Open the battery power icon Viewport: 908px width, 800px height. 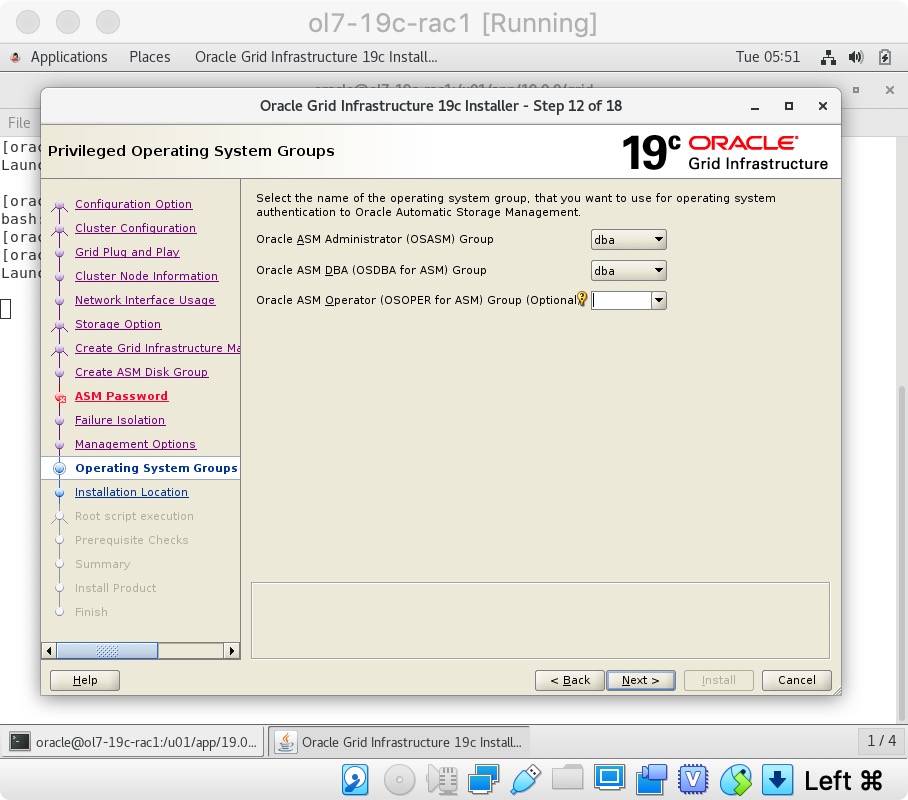pyautogui.click(x=885, y=57)
